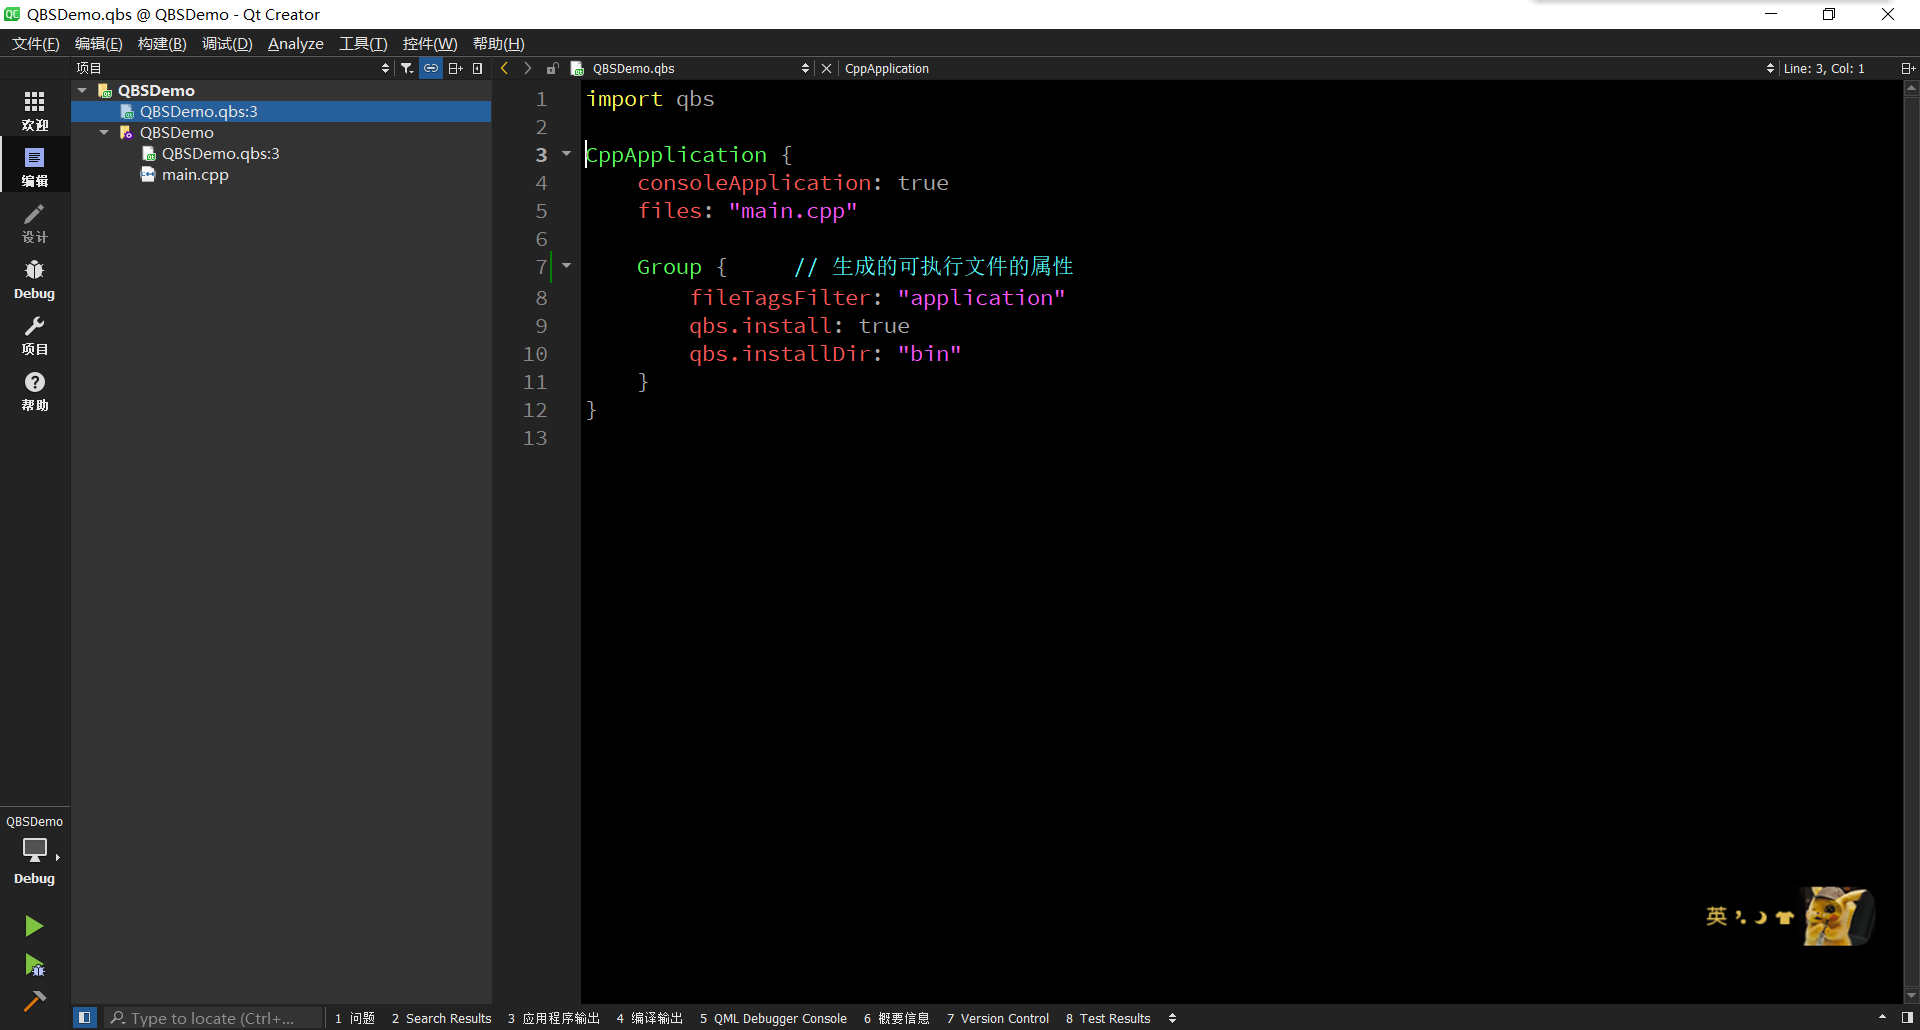
Task: Switch input language via 英 indicator
Action: pyautogui.click(x=1716, y=916)
